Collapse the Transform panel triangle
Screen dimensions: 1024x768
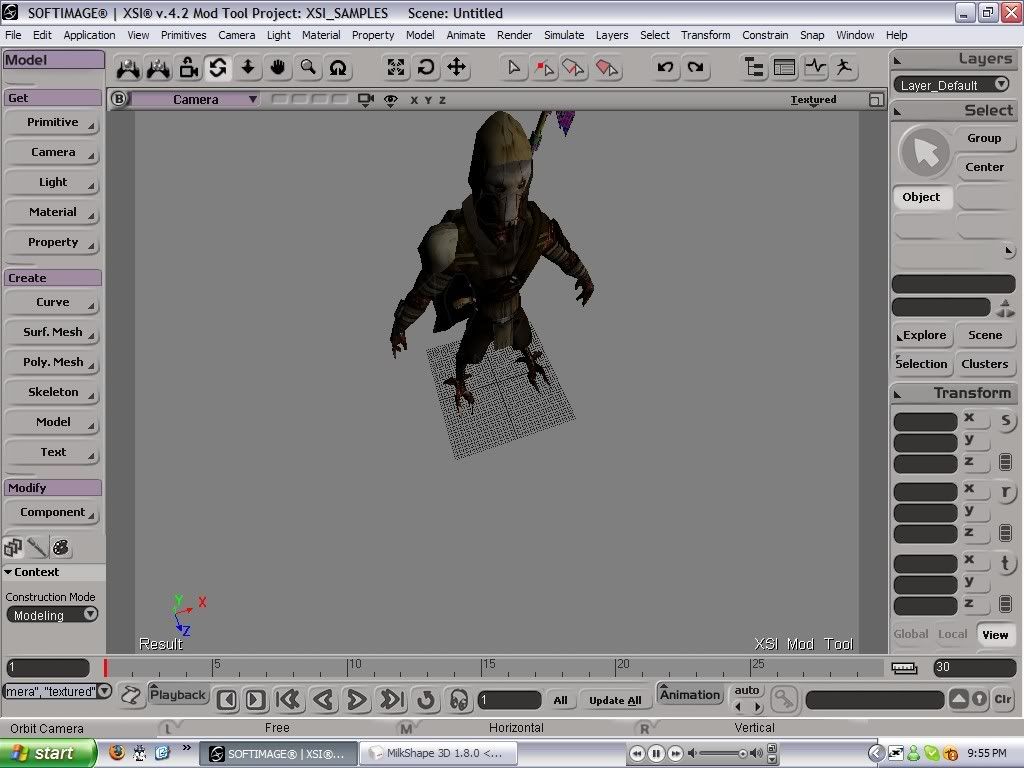[897, 394]
